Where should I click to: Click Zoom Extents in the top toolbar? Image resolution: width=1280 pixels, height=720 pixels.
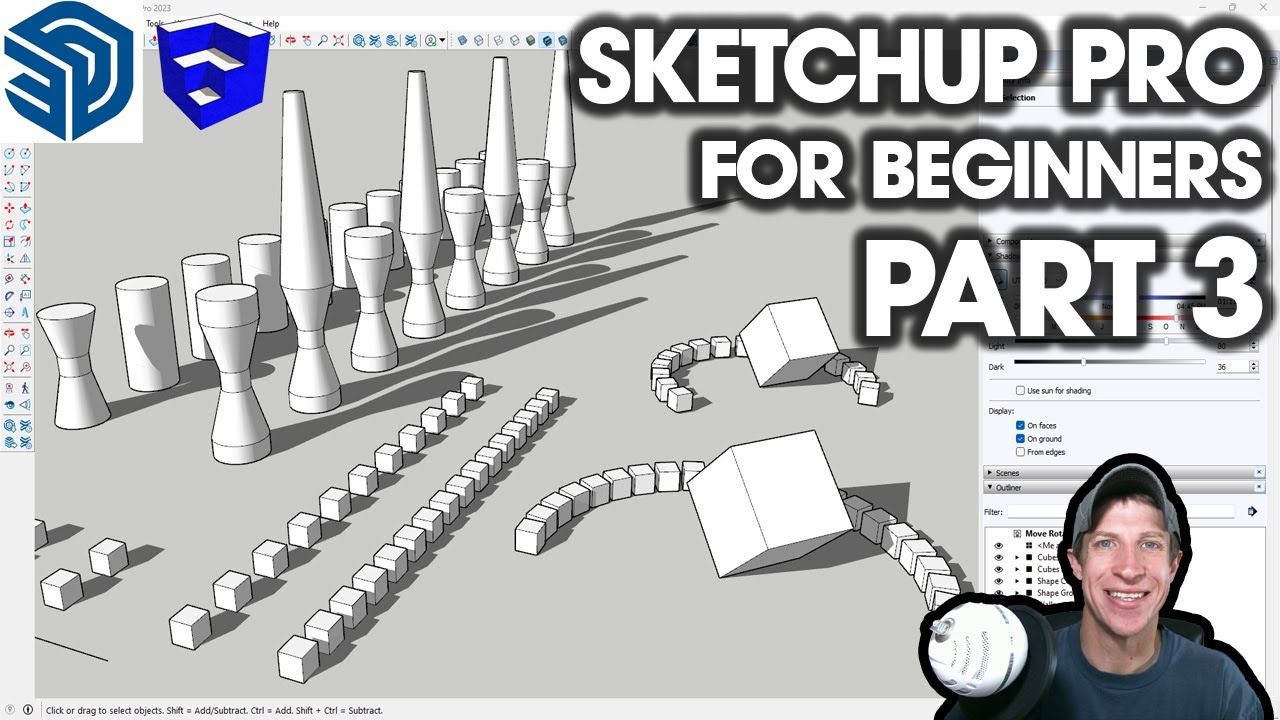338,40
